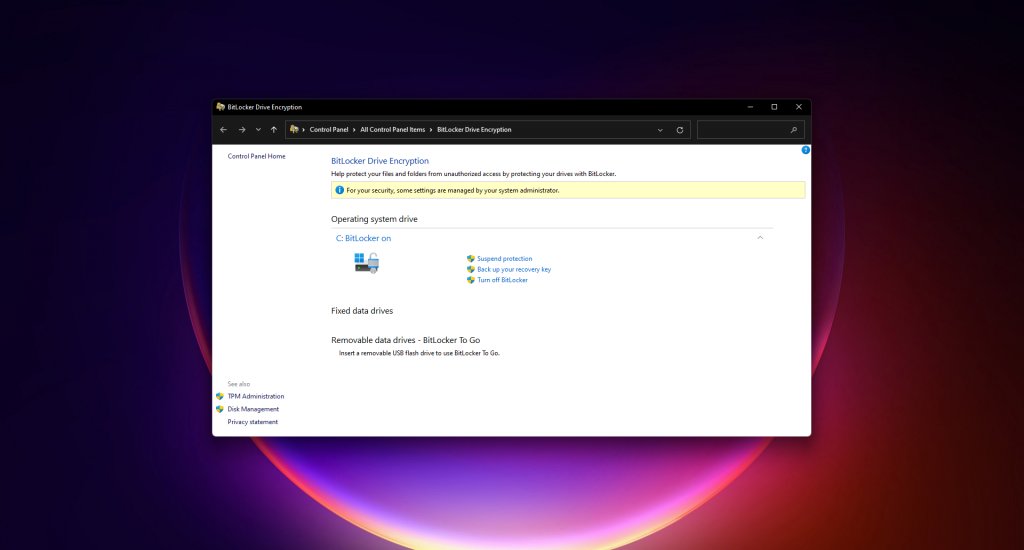Minimize the BitLocker window
The height and width of the screenshot is (550, 1024).
750,107
